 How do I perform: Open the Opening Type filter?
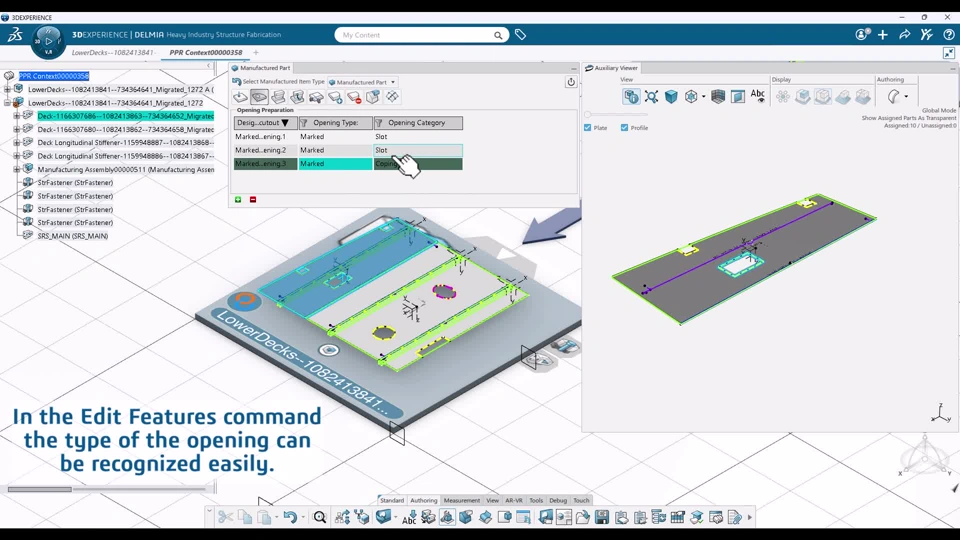(x=304, y=123)
